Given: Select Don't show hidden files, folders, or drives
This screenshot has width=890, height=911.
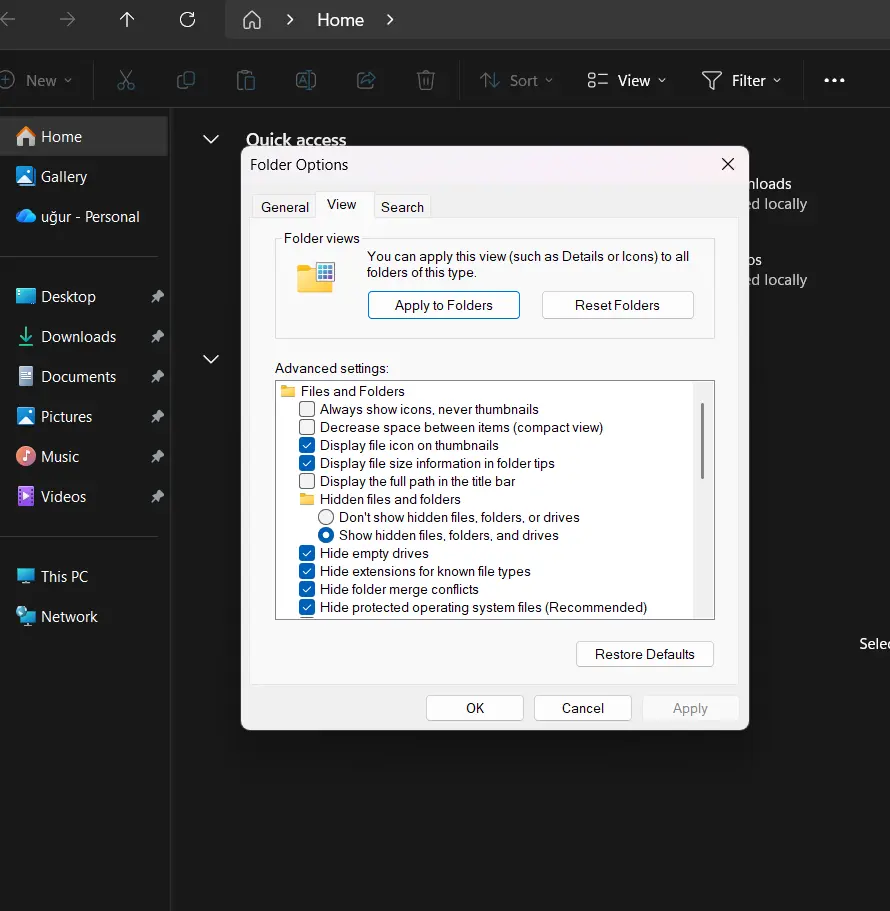Looking at the screenshot, I should (x=326, y=517).
